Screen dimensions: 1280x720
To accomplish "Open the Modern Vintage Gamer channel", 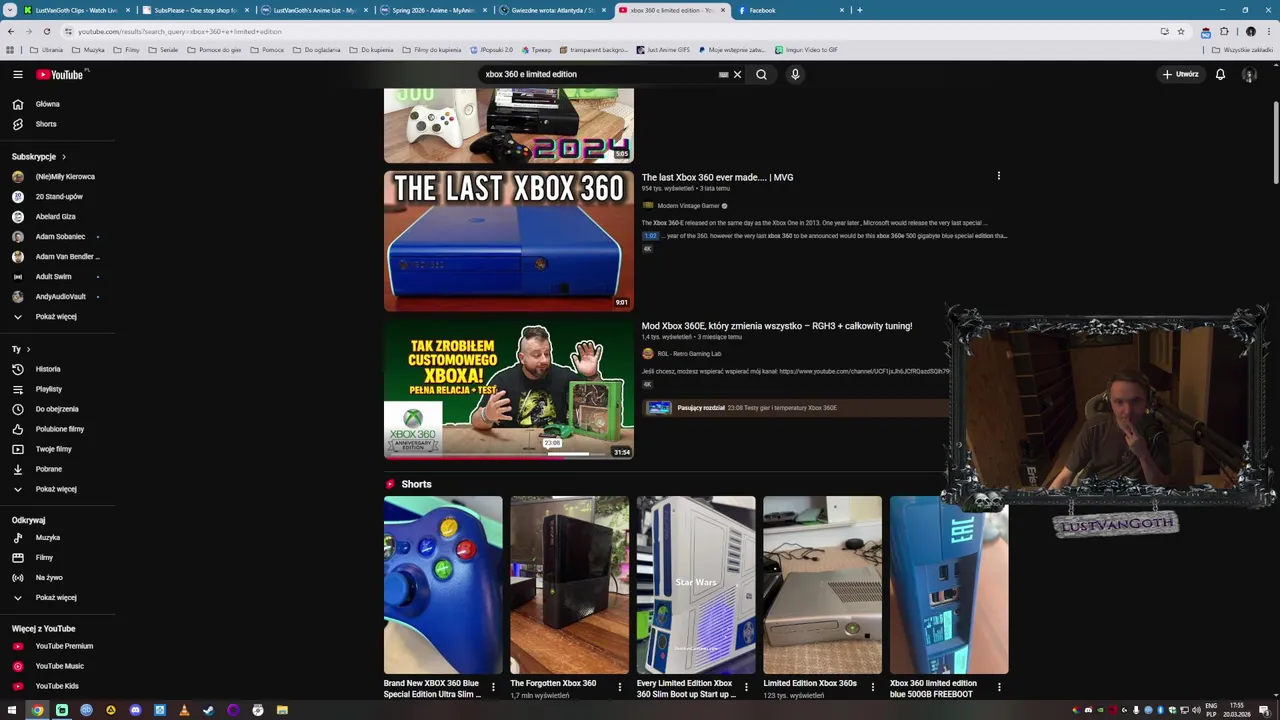I will (x=688, y=206).
